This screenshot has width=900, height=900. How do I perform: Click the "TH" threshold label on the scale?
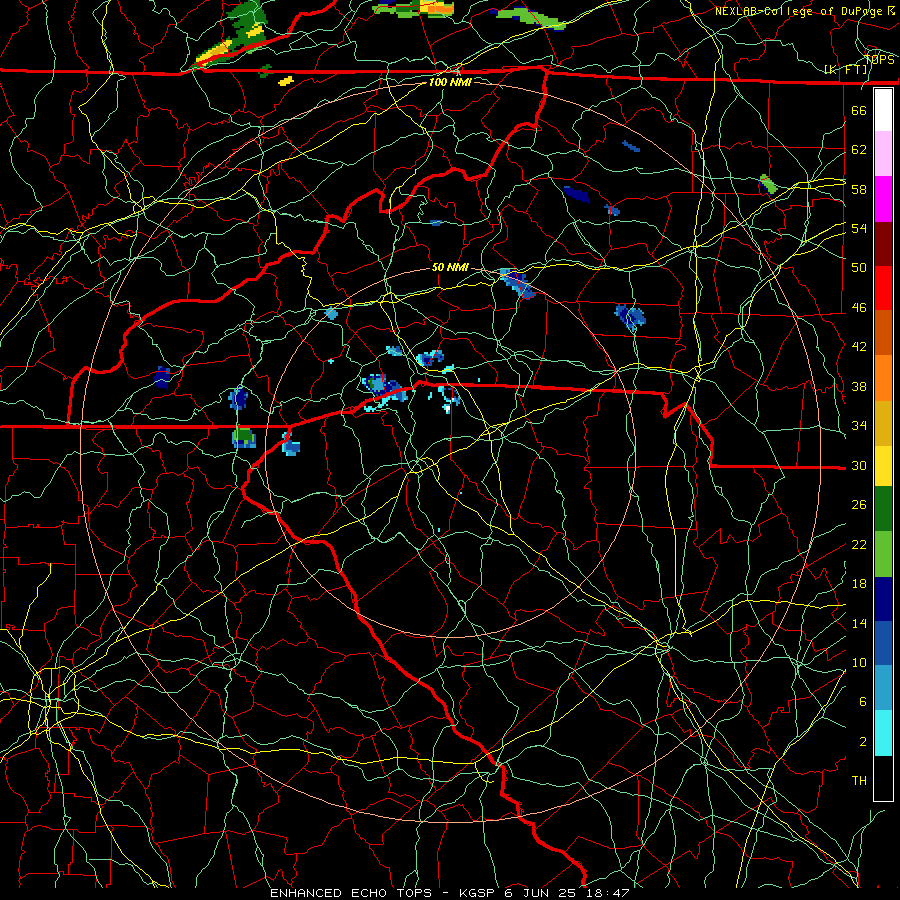coord(859,781)
